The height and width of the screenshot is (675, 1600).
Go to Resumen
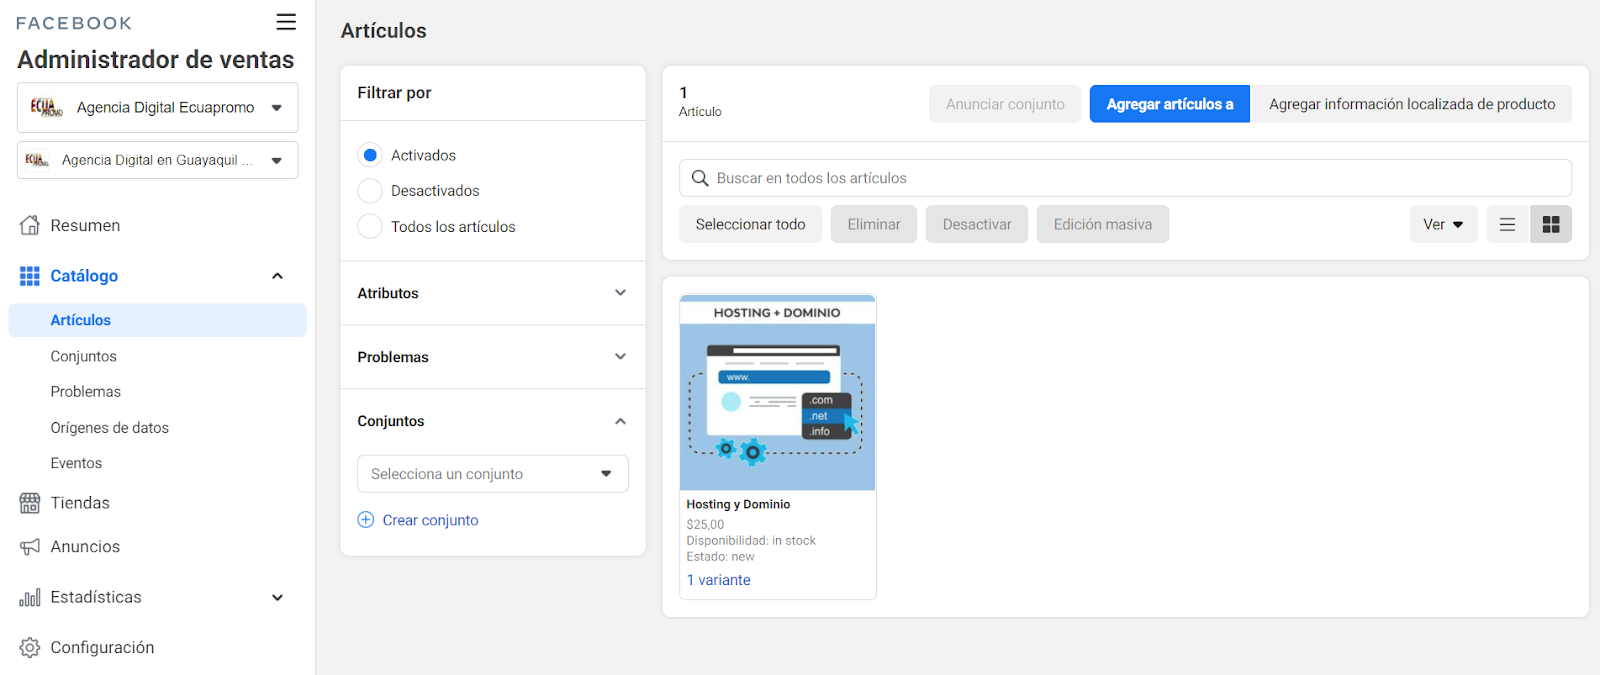pos(85,225)
